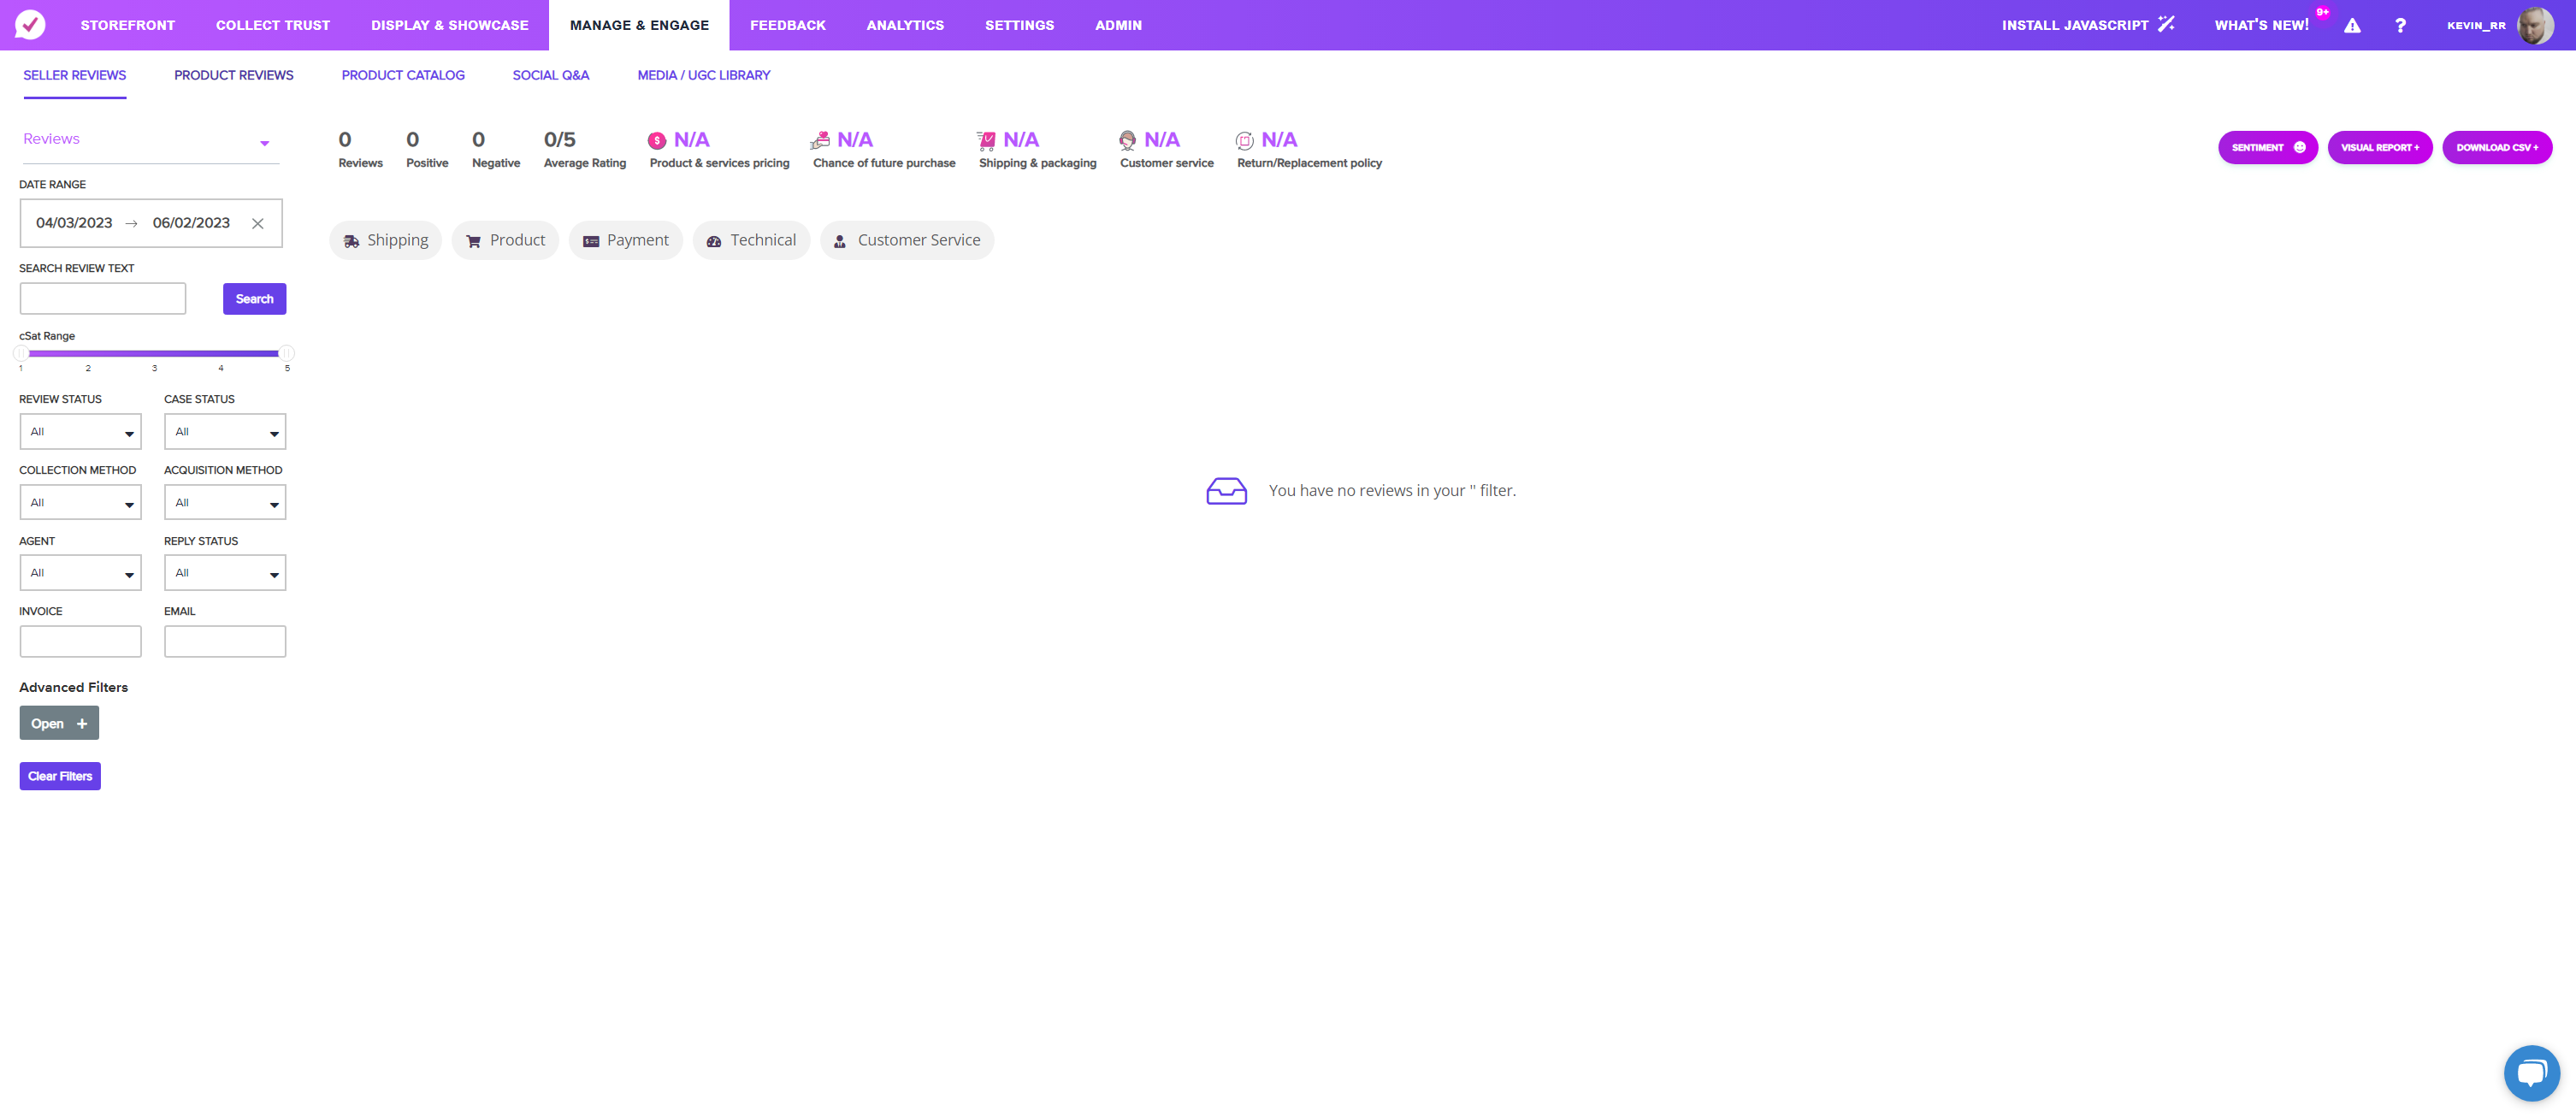Open the Analytics menu
2576x1117 pixels.
(905, 25)
